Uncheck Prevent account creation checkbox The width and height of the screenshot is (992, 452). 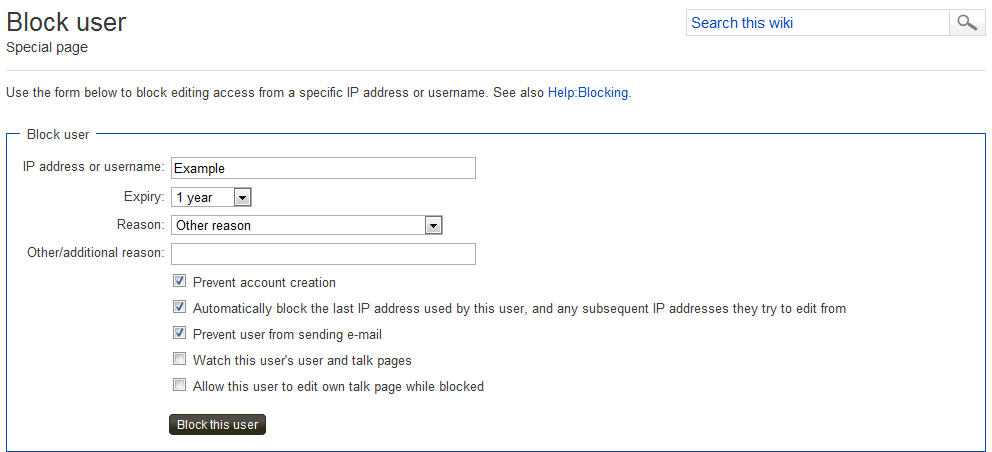coord(180,282)
